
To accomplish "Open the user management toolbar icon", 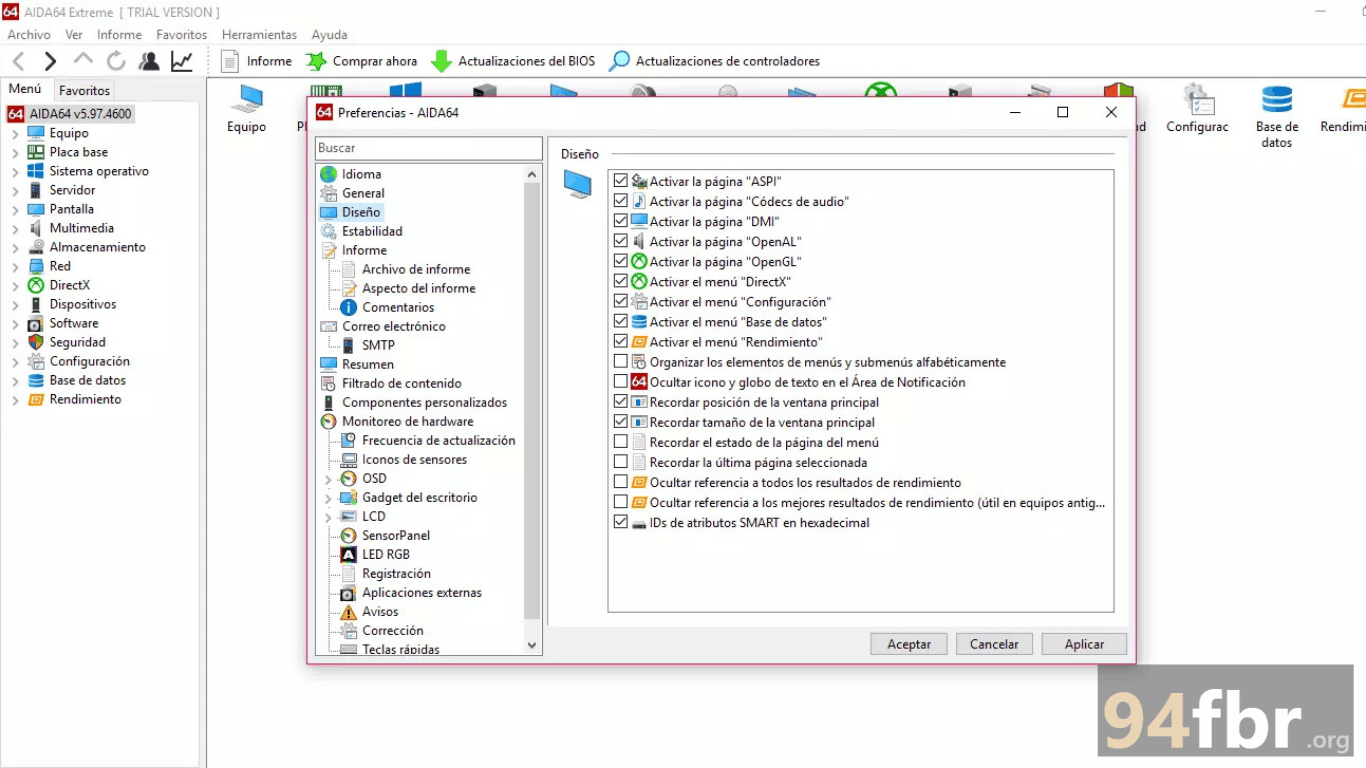I will 149,61.
